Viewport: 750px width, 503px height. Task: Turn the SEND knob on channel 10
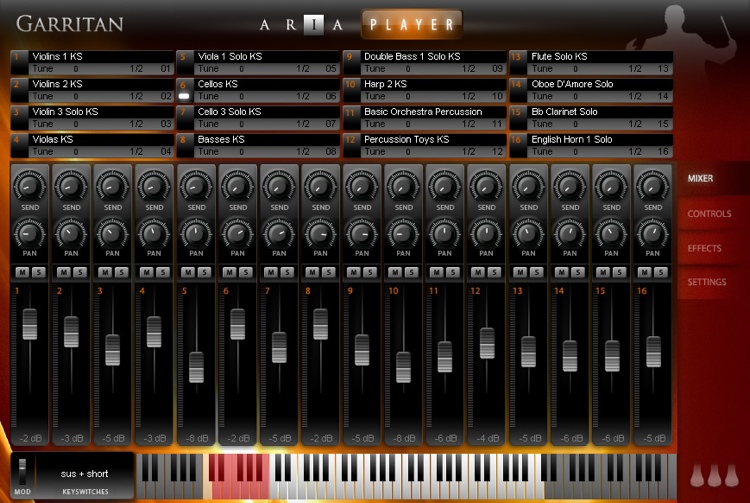(403, 185)
